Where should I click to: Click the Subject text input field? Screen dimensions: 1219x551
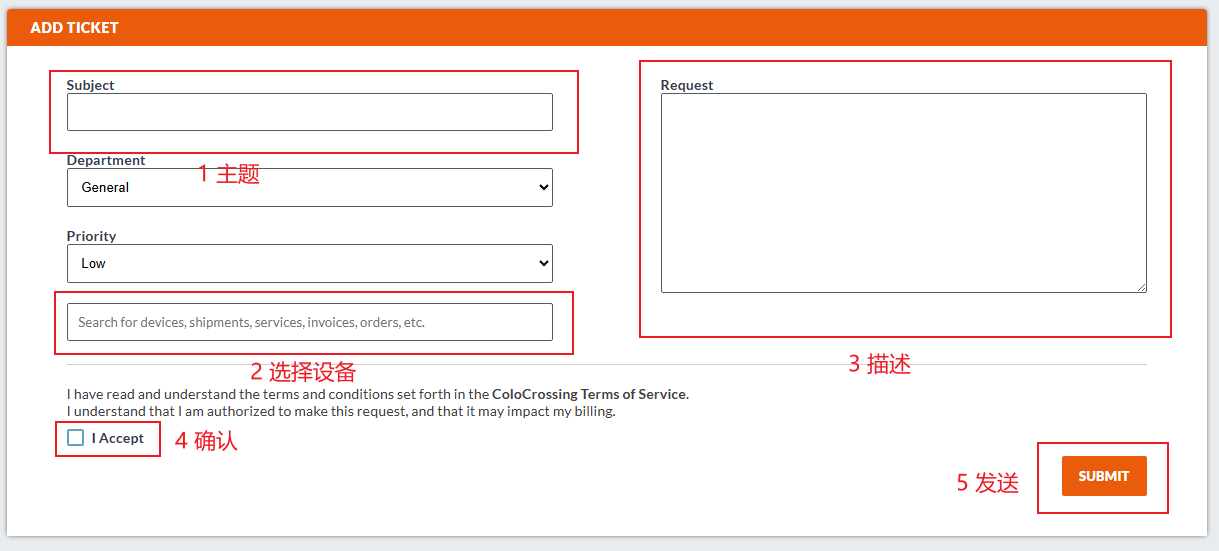coord(309,112)
